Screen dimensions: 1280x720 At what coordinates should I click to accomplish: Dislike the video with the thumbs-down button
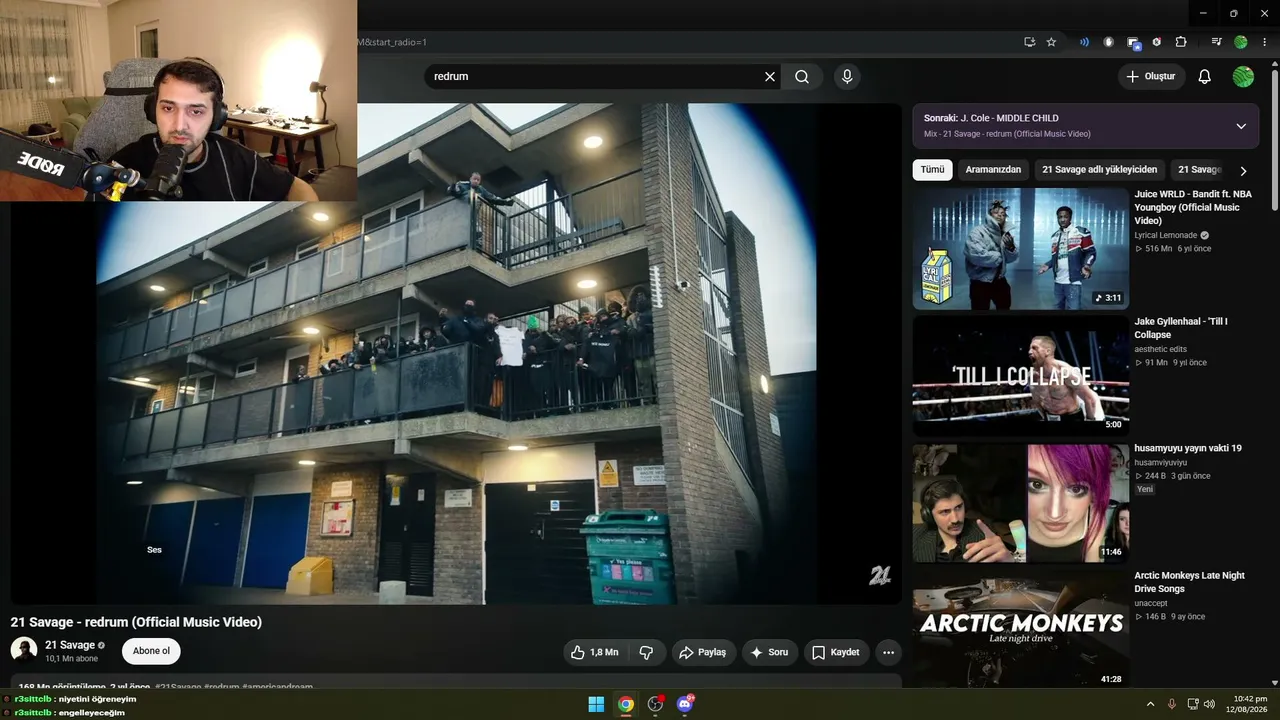pos(646,652)
